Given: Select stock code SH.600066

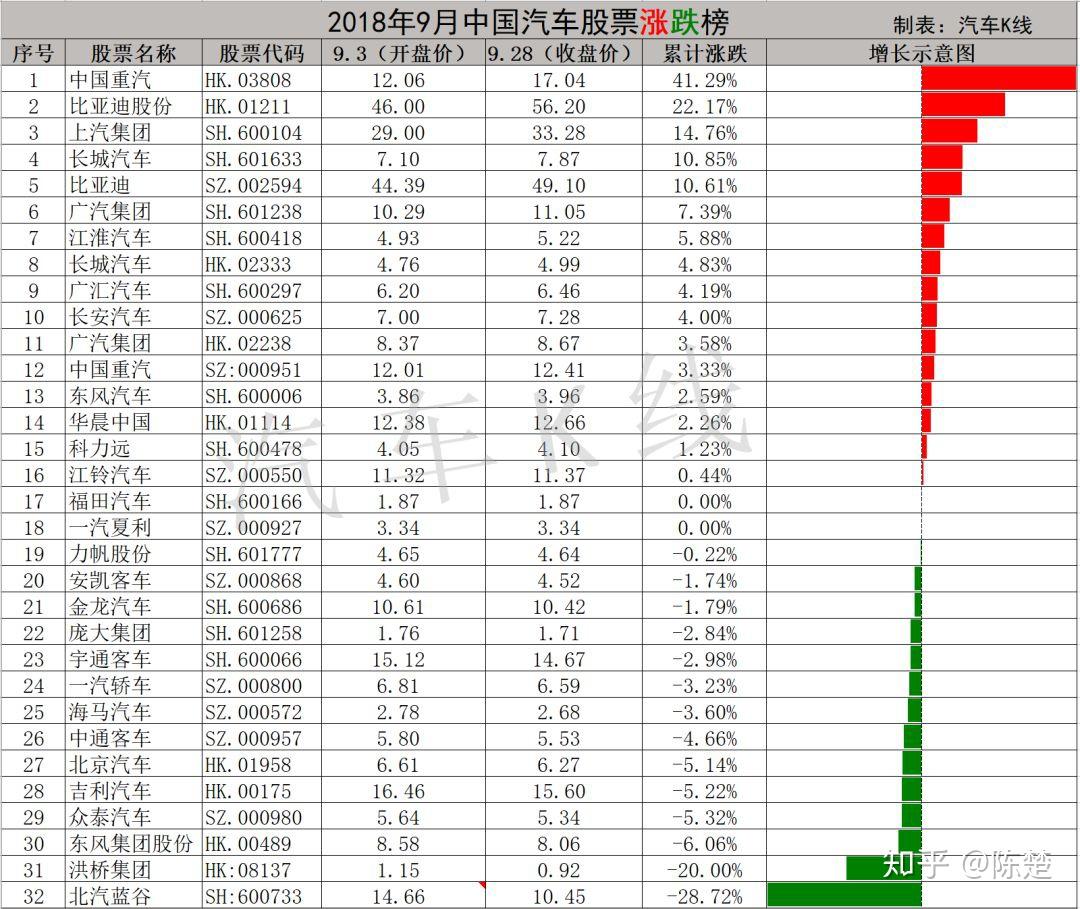Looking at the screenshot, I should click(253, 659).
